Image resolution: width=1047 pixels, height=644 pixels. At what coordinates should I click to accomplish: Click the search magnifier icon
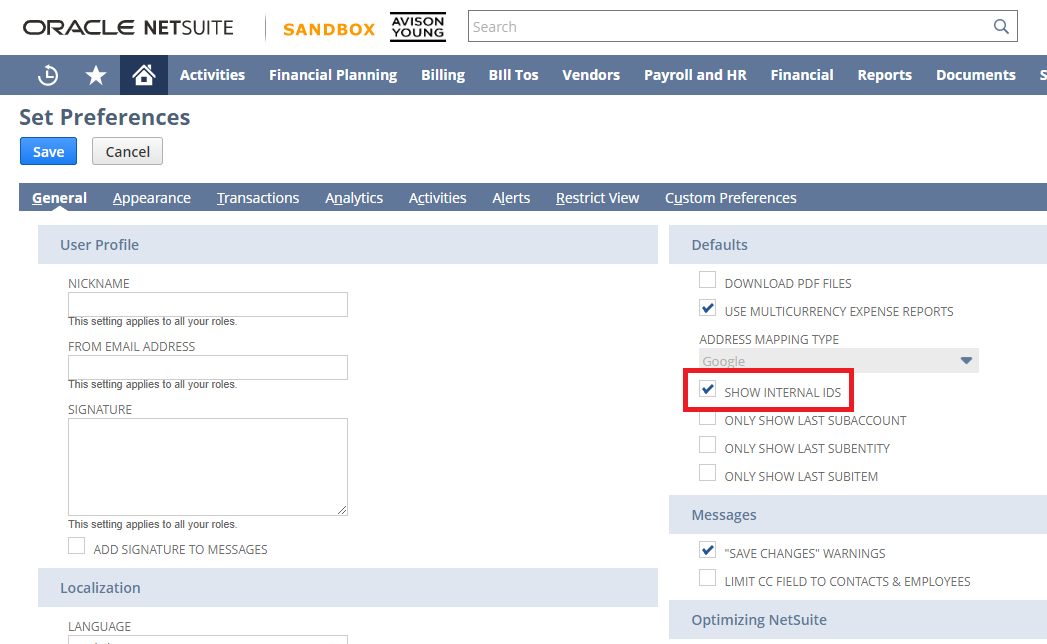click(1001, 27)
